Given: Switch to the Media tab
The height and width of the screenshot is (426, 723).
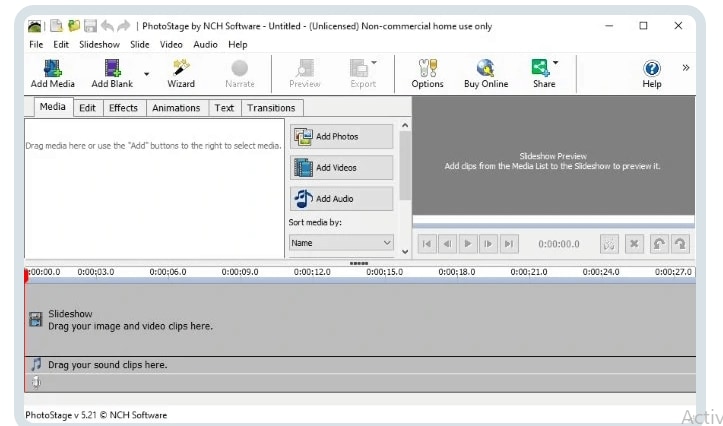Looking at the screenshot, I should 53,107.
